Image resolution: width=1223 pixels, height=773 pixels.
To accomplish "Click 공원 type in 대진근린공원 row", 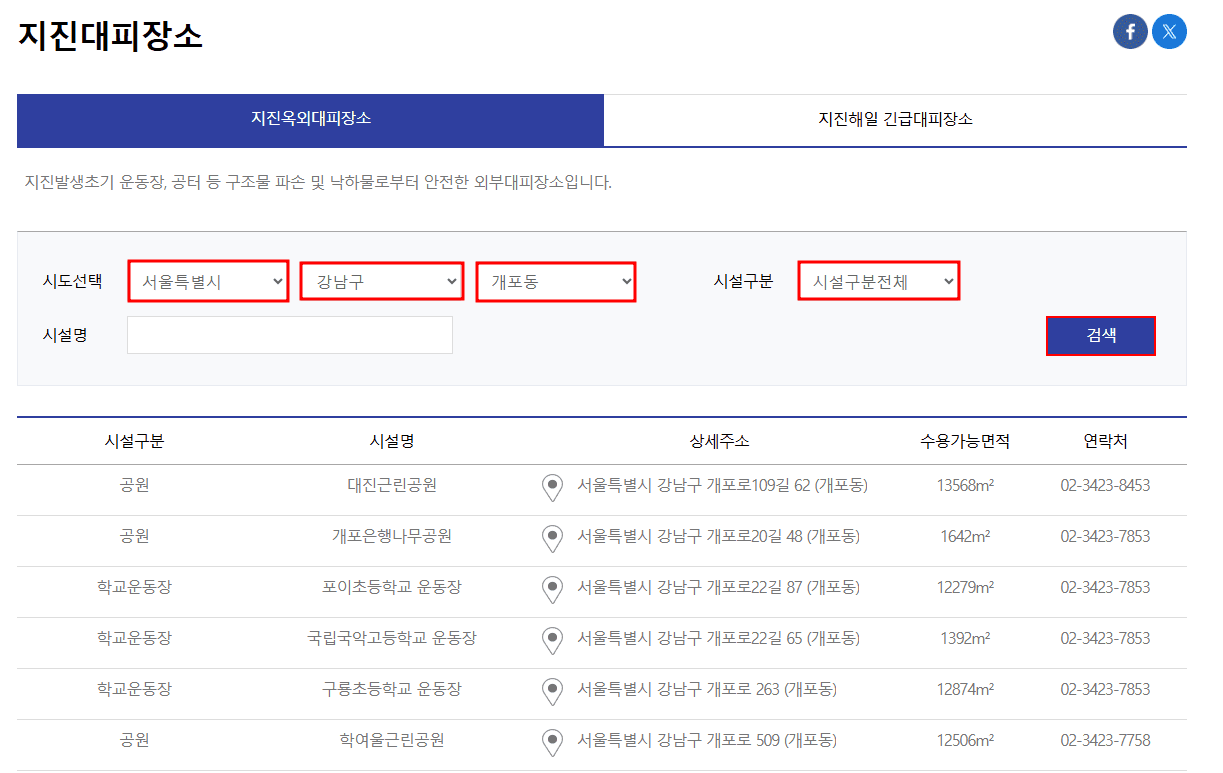I will pos(134,485).
